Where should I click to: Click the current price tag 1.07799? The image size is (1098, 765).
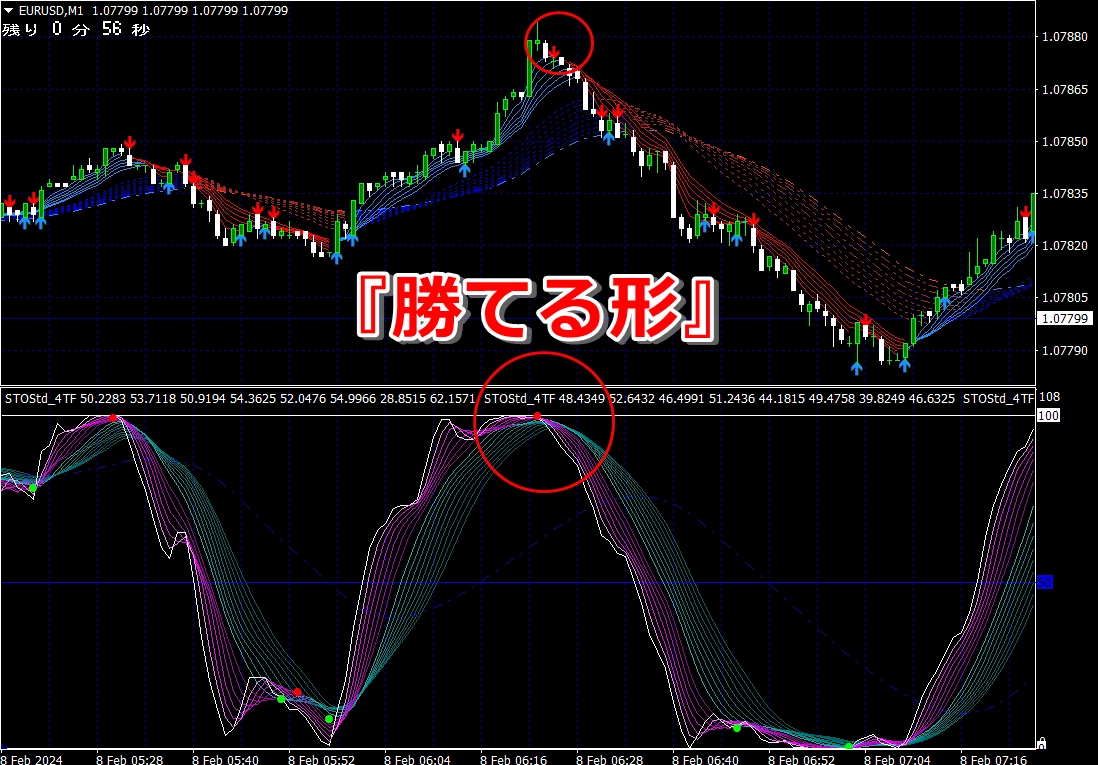(1062, 319)
